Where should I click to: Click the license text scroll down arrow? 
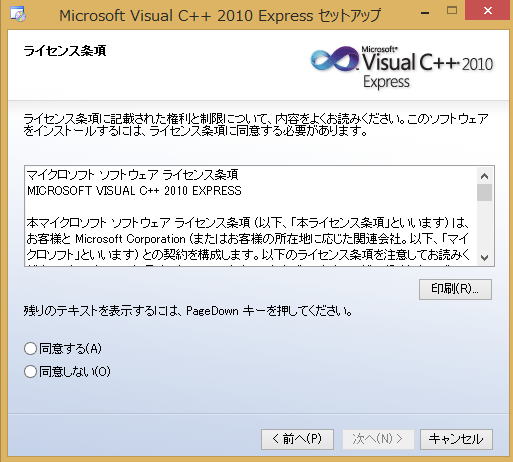click(x=484, y=257)
